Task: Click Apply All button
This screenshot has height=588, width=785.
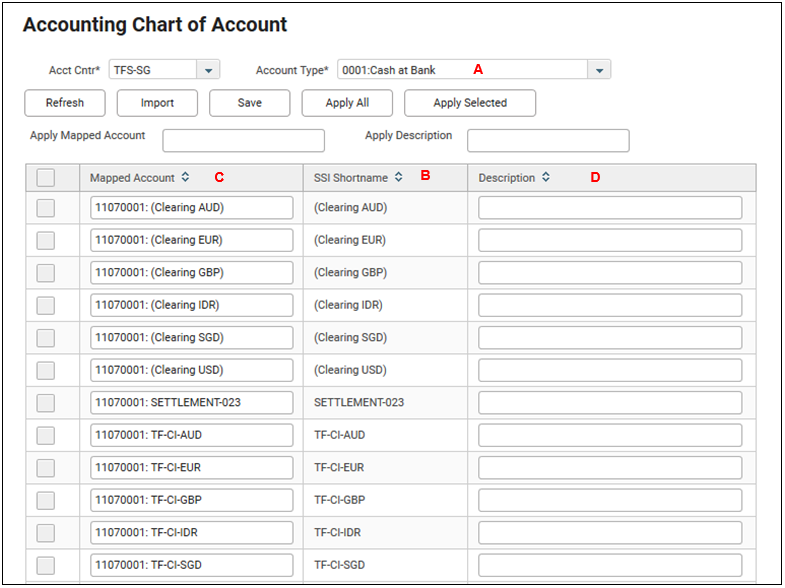Action: 347,103
